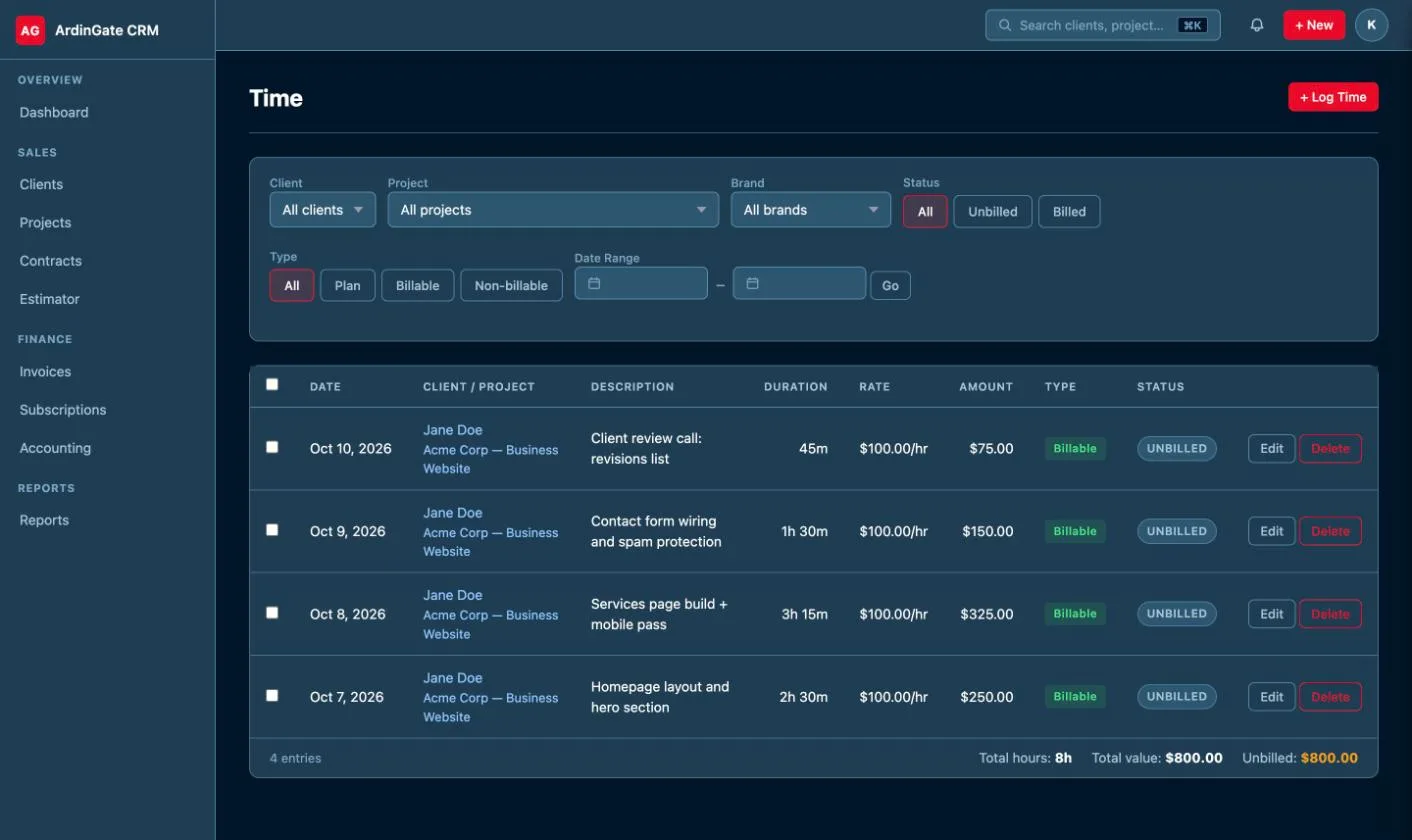The height and width of the screenshot is (840, 1412).
Task: Edit the Services page build entry
Action: click(1271, 614)
